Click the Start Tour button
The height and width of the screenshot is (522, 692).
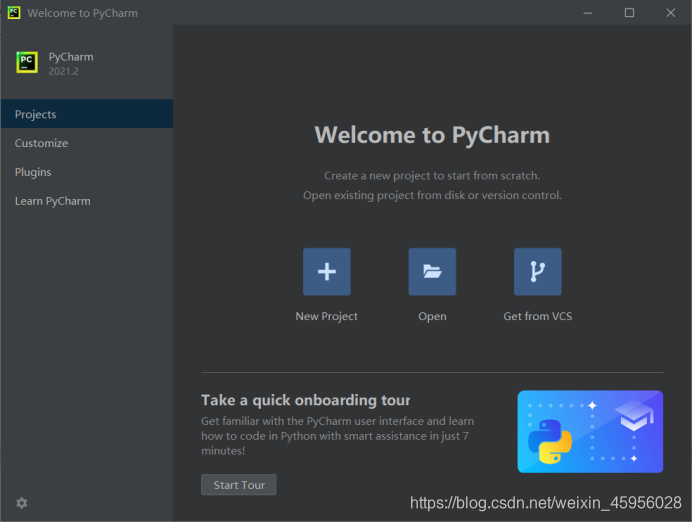239,484
